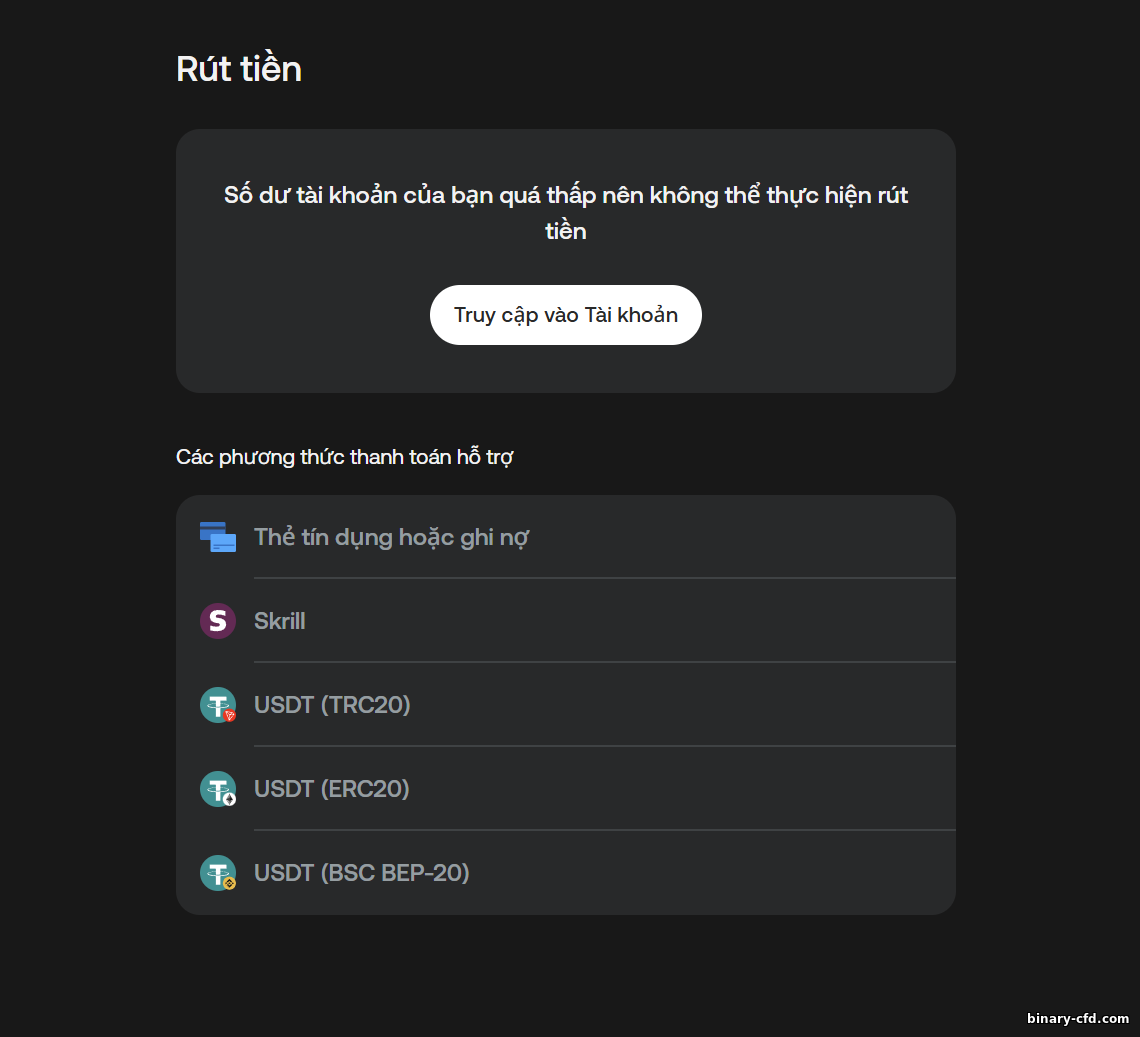Click the binary-cfd.com watermark
This screenshot has height=1037, width=1140.
click(1077, 1018)
